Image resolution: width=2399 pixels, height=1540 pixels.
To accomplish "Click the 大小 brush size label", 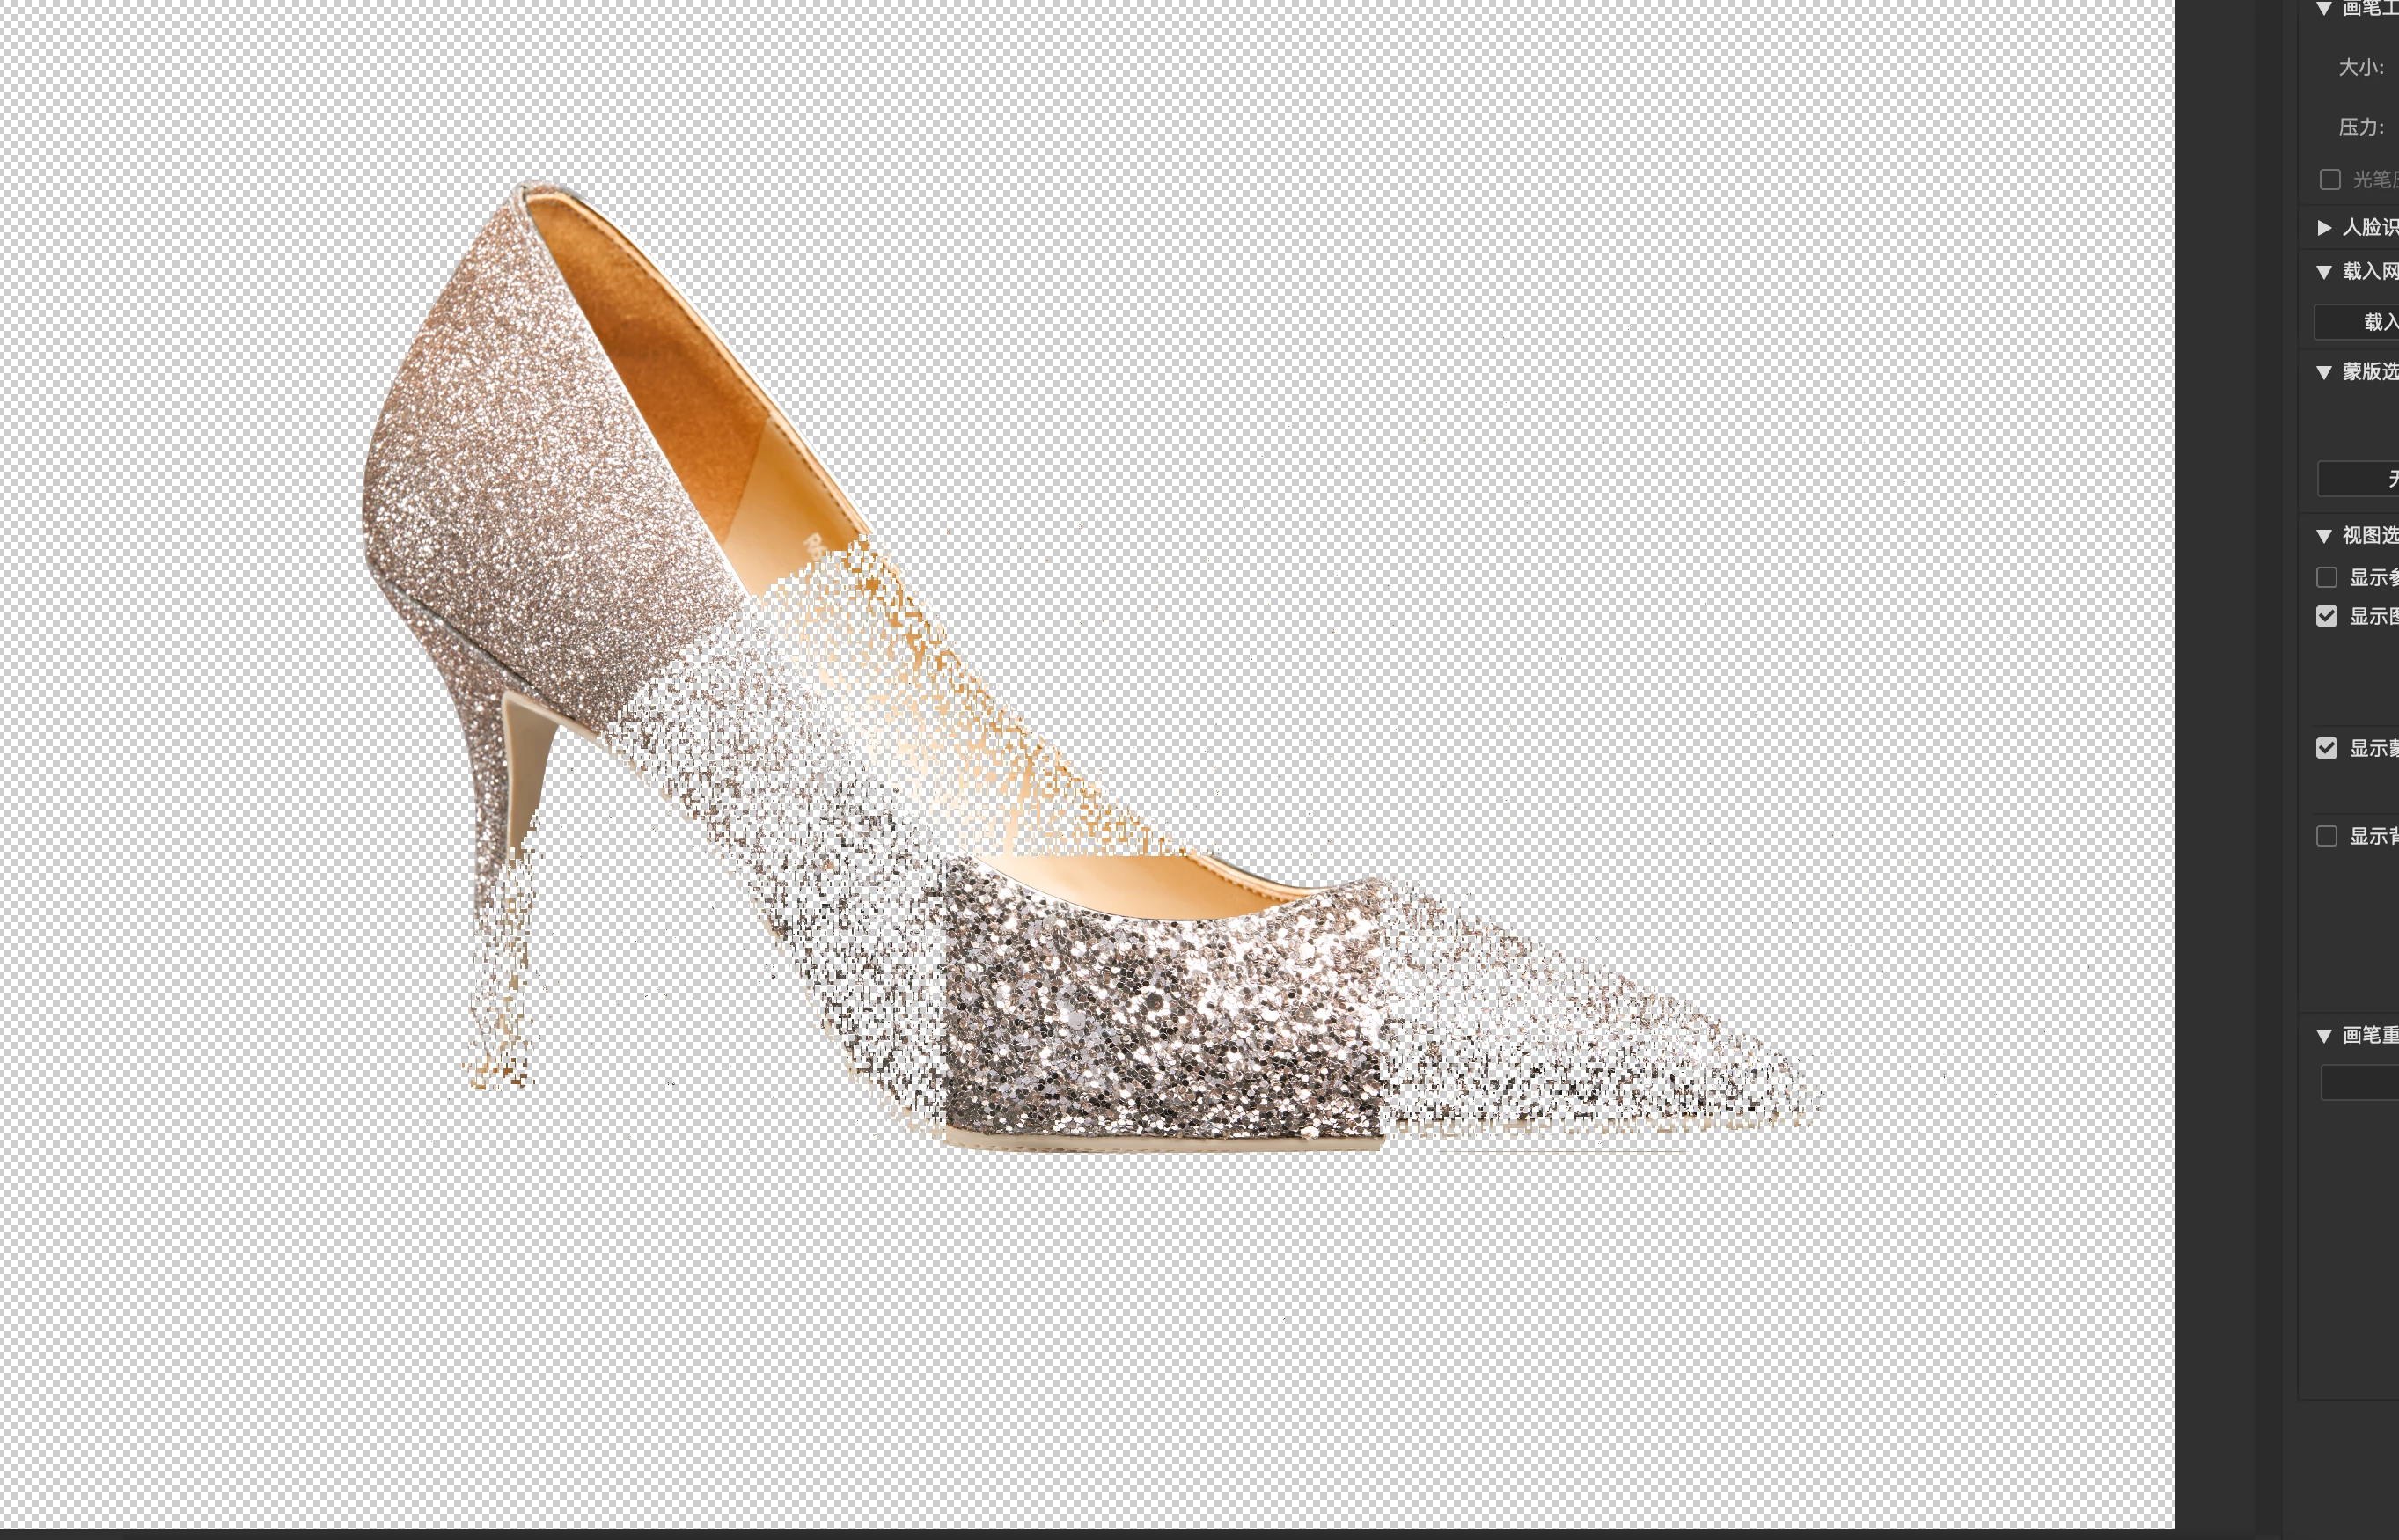I will tap(2360, 67).
